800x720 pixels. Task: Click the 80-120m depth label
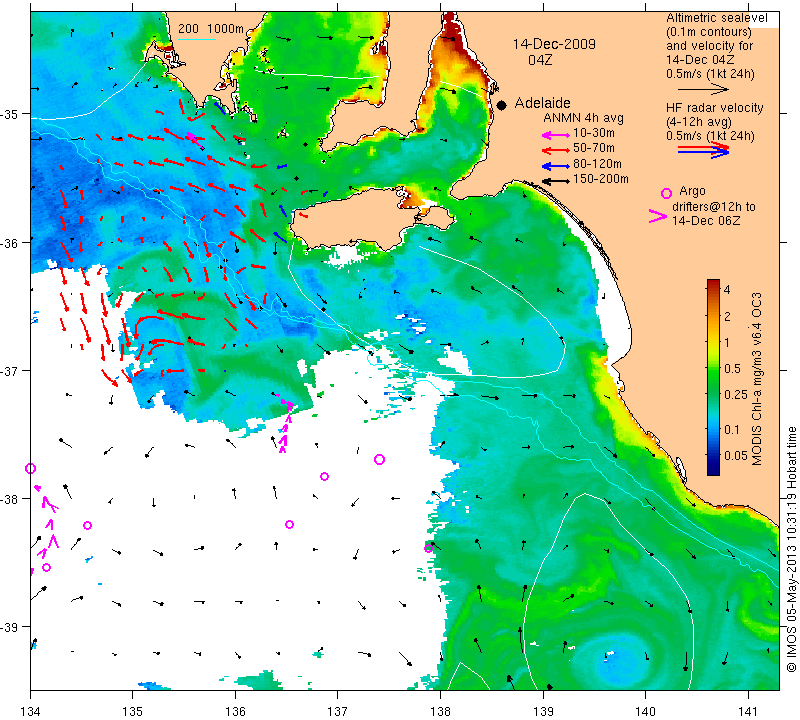pyautogui.click(x=597, y=164)
